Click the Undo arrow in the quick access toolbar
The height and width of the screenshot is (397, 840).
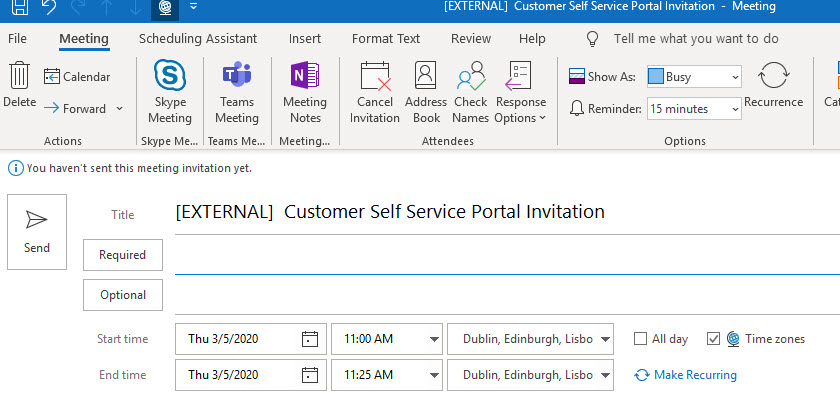tap(49, 6)
